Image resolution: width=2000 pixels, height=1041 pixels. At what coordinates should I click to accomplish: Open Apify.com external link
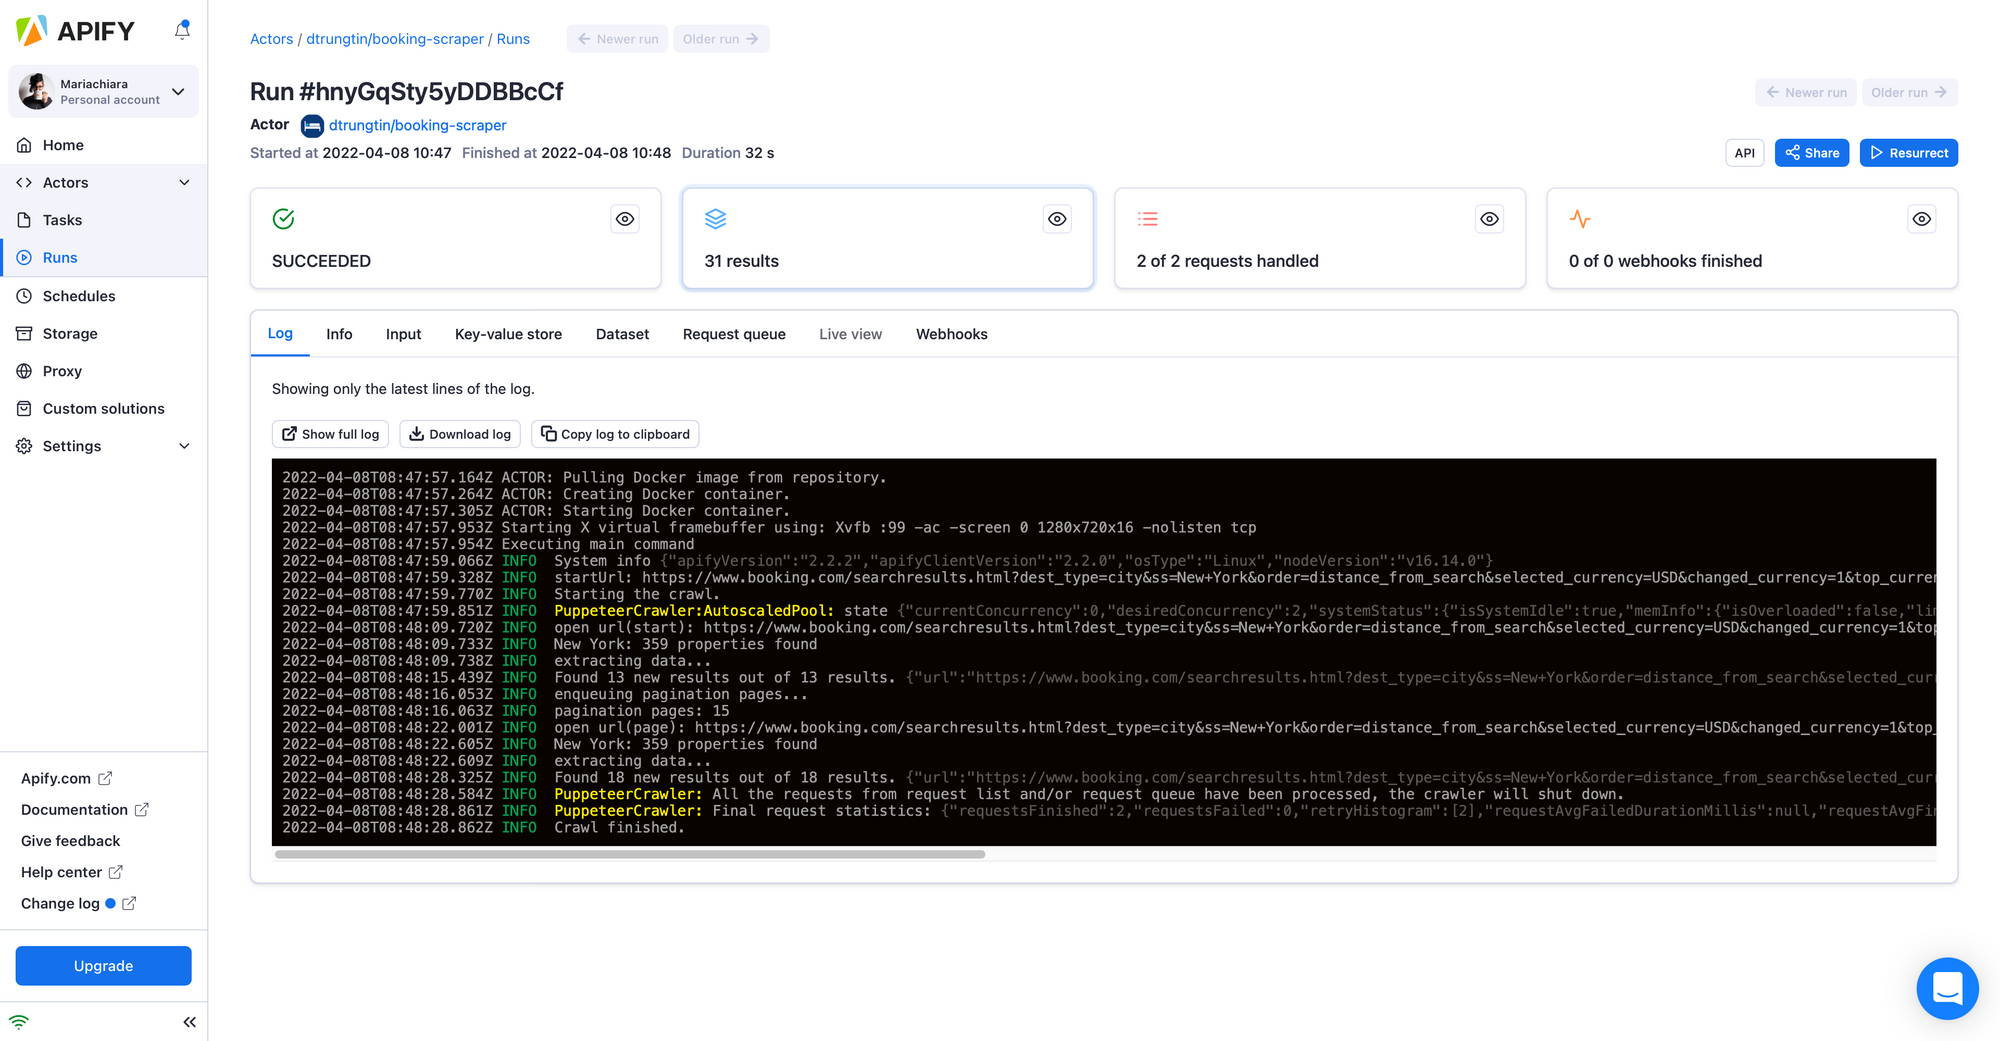point(67,778)
